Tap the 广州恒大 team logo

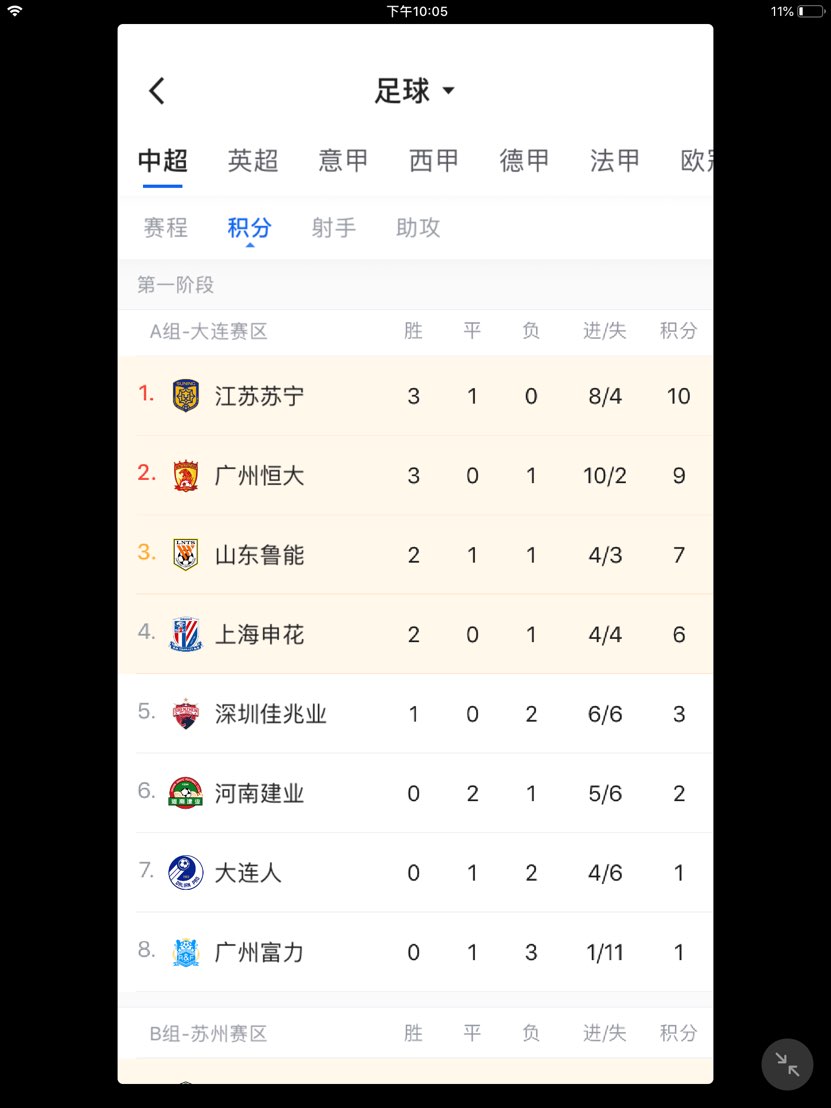point(186,475)
